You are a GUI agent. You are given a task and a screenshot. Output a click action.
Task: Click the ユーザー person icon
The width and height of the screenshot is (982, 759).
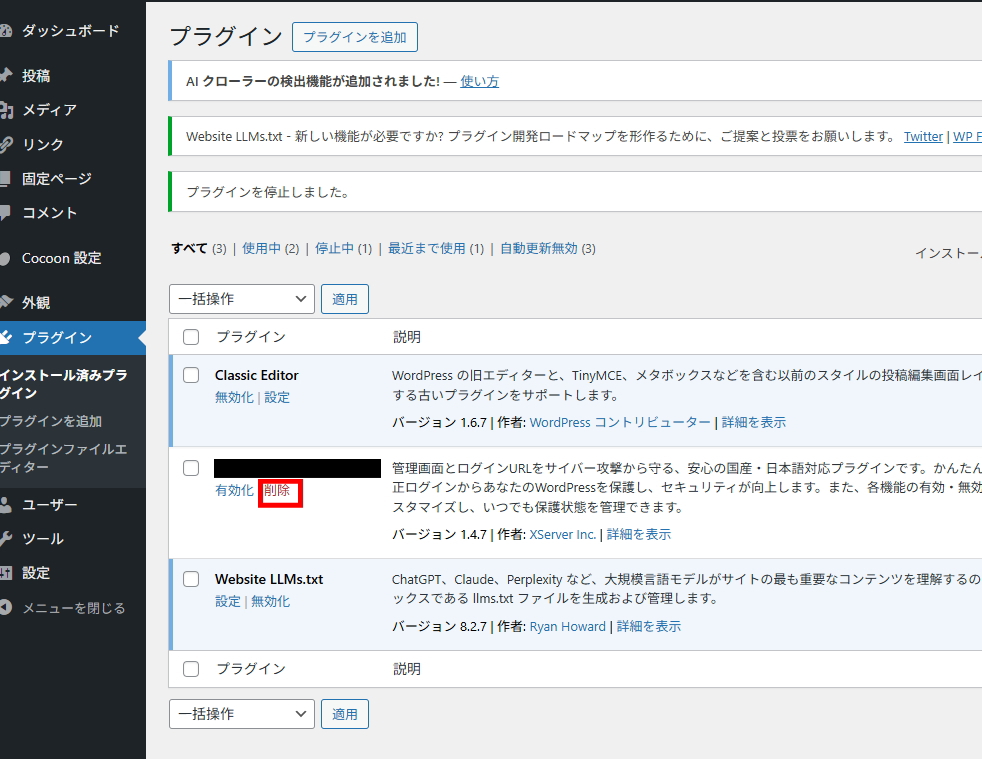[x=5, y=505]
